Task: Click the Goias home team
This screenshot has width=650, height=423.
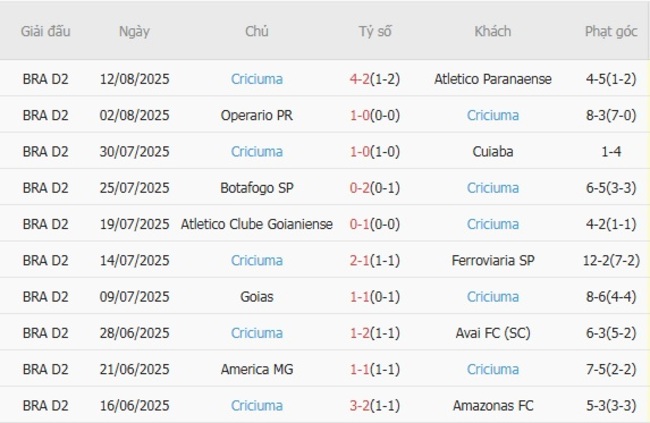Action: click(x=256, y=297)
